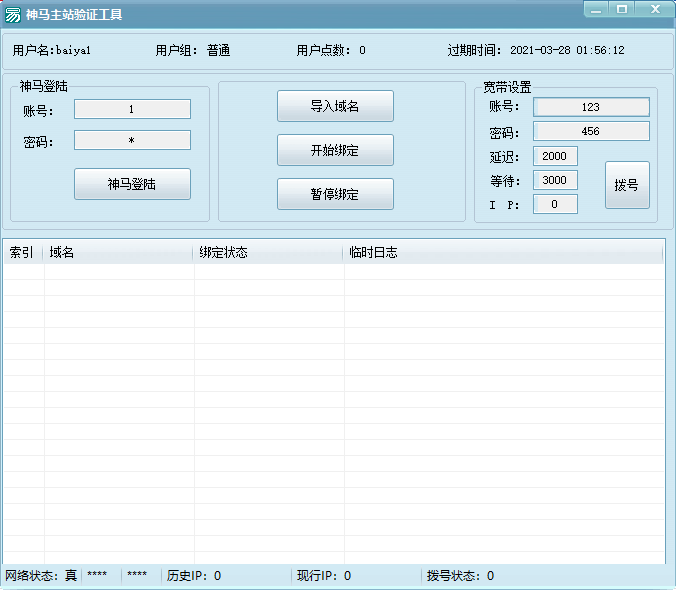Focus the 神马登陆 账号 field containing 1
Image resolution: width=676 pixels, height=590 pixels.
[x=132, y=109]
